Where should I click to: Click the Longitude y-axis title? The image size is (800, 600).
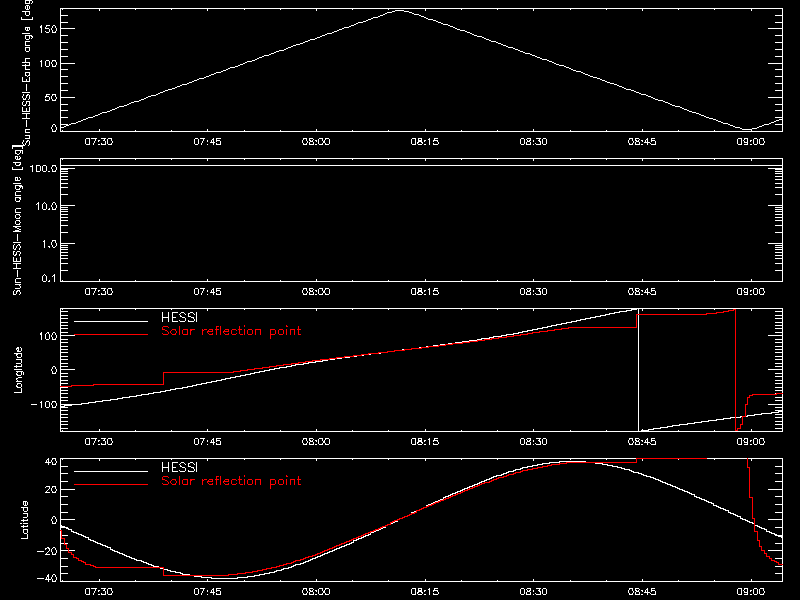click(18, 370)
